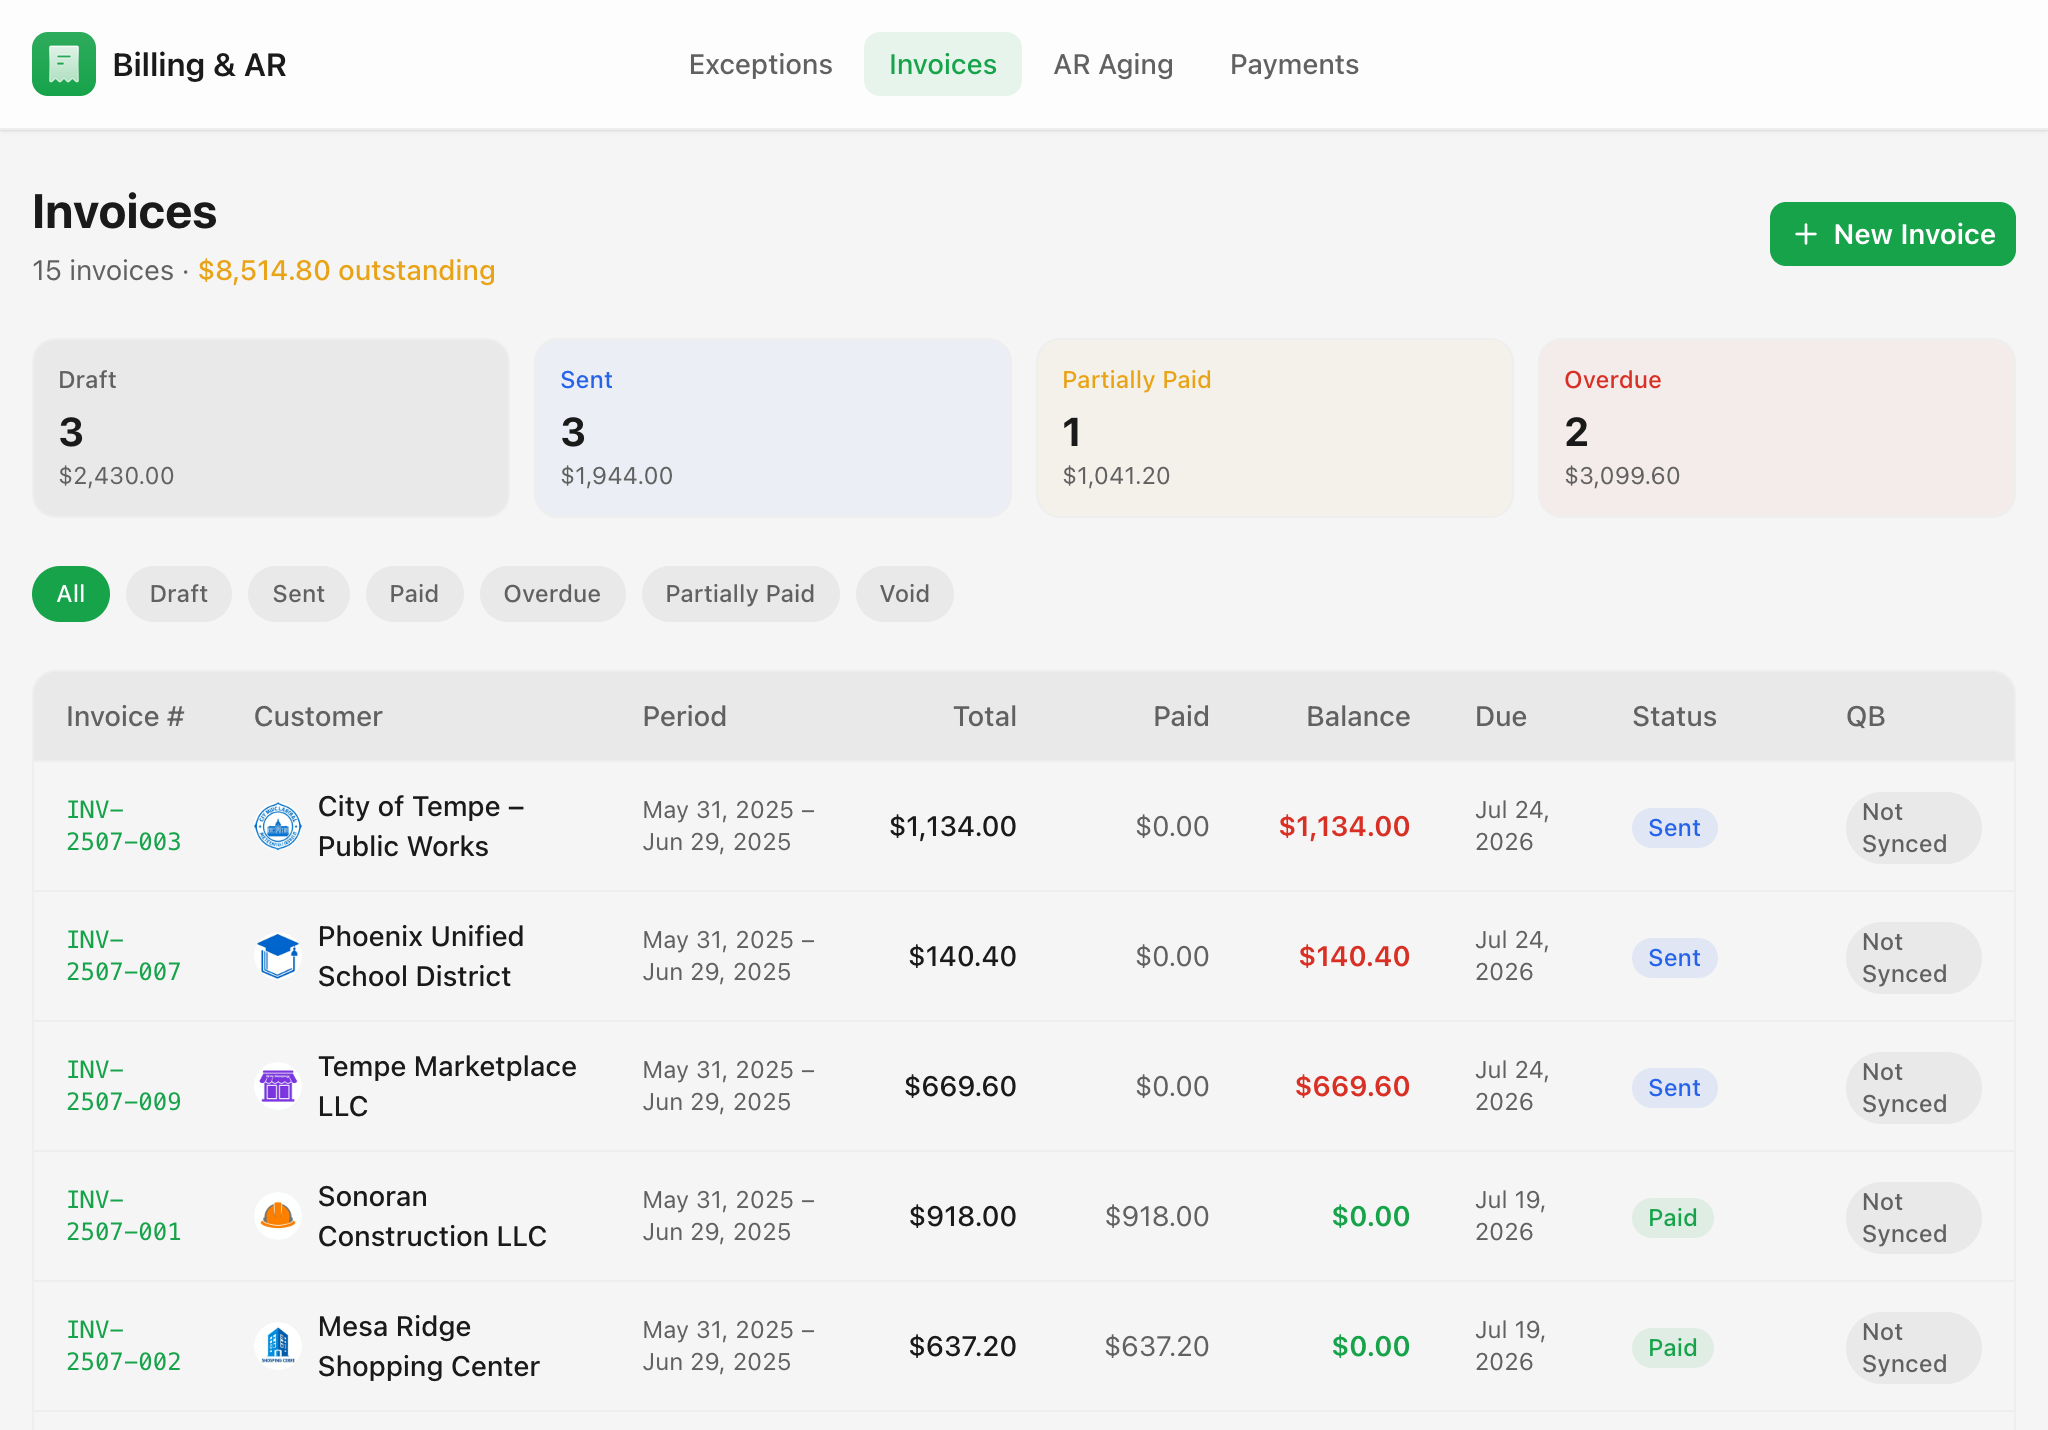This screenshot has height=1430, width=2048.
Task: Click Not Synced badge in Phoenix Unified row
Action: tap(1913, 958)
